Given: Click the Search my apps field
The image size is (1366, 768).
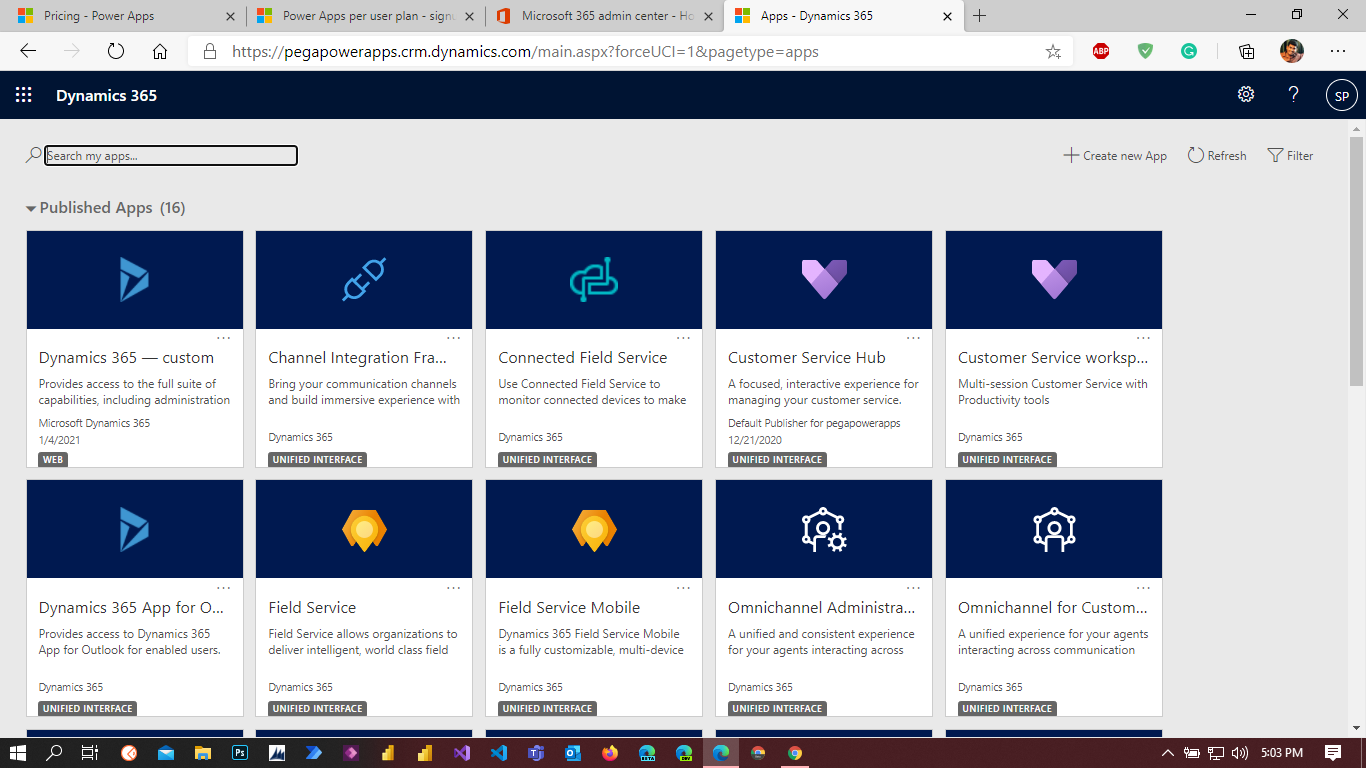Looking at the screenshot, I should (171, 156).
